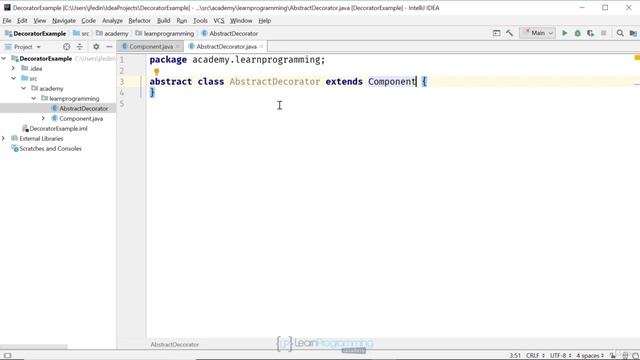This screenshot has height=360, width=640.
Task: Click horizontal scrollbar under Project panel
Action: (x=34, y=347)
